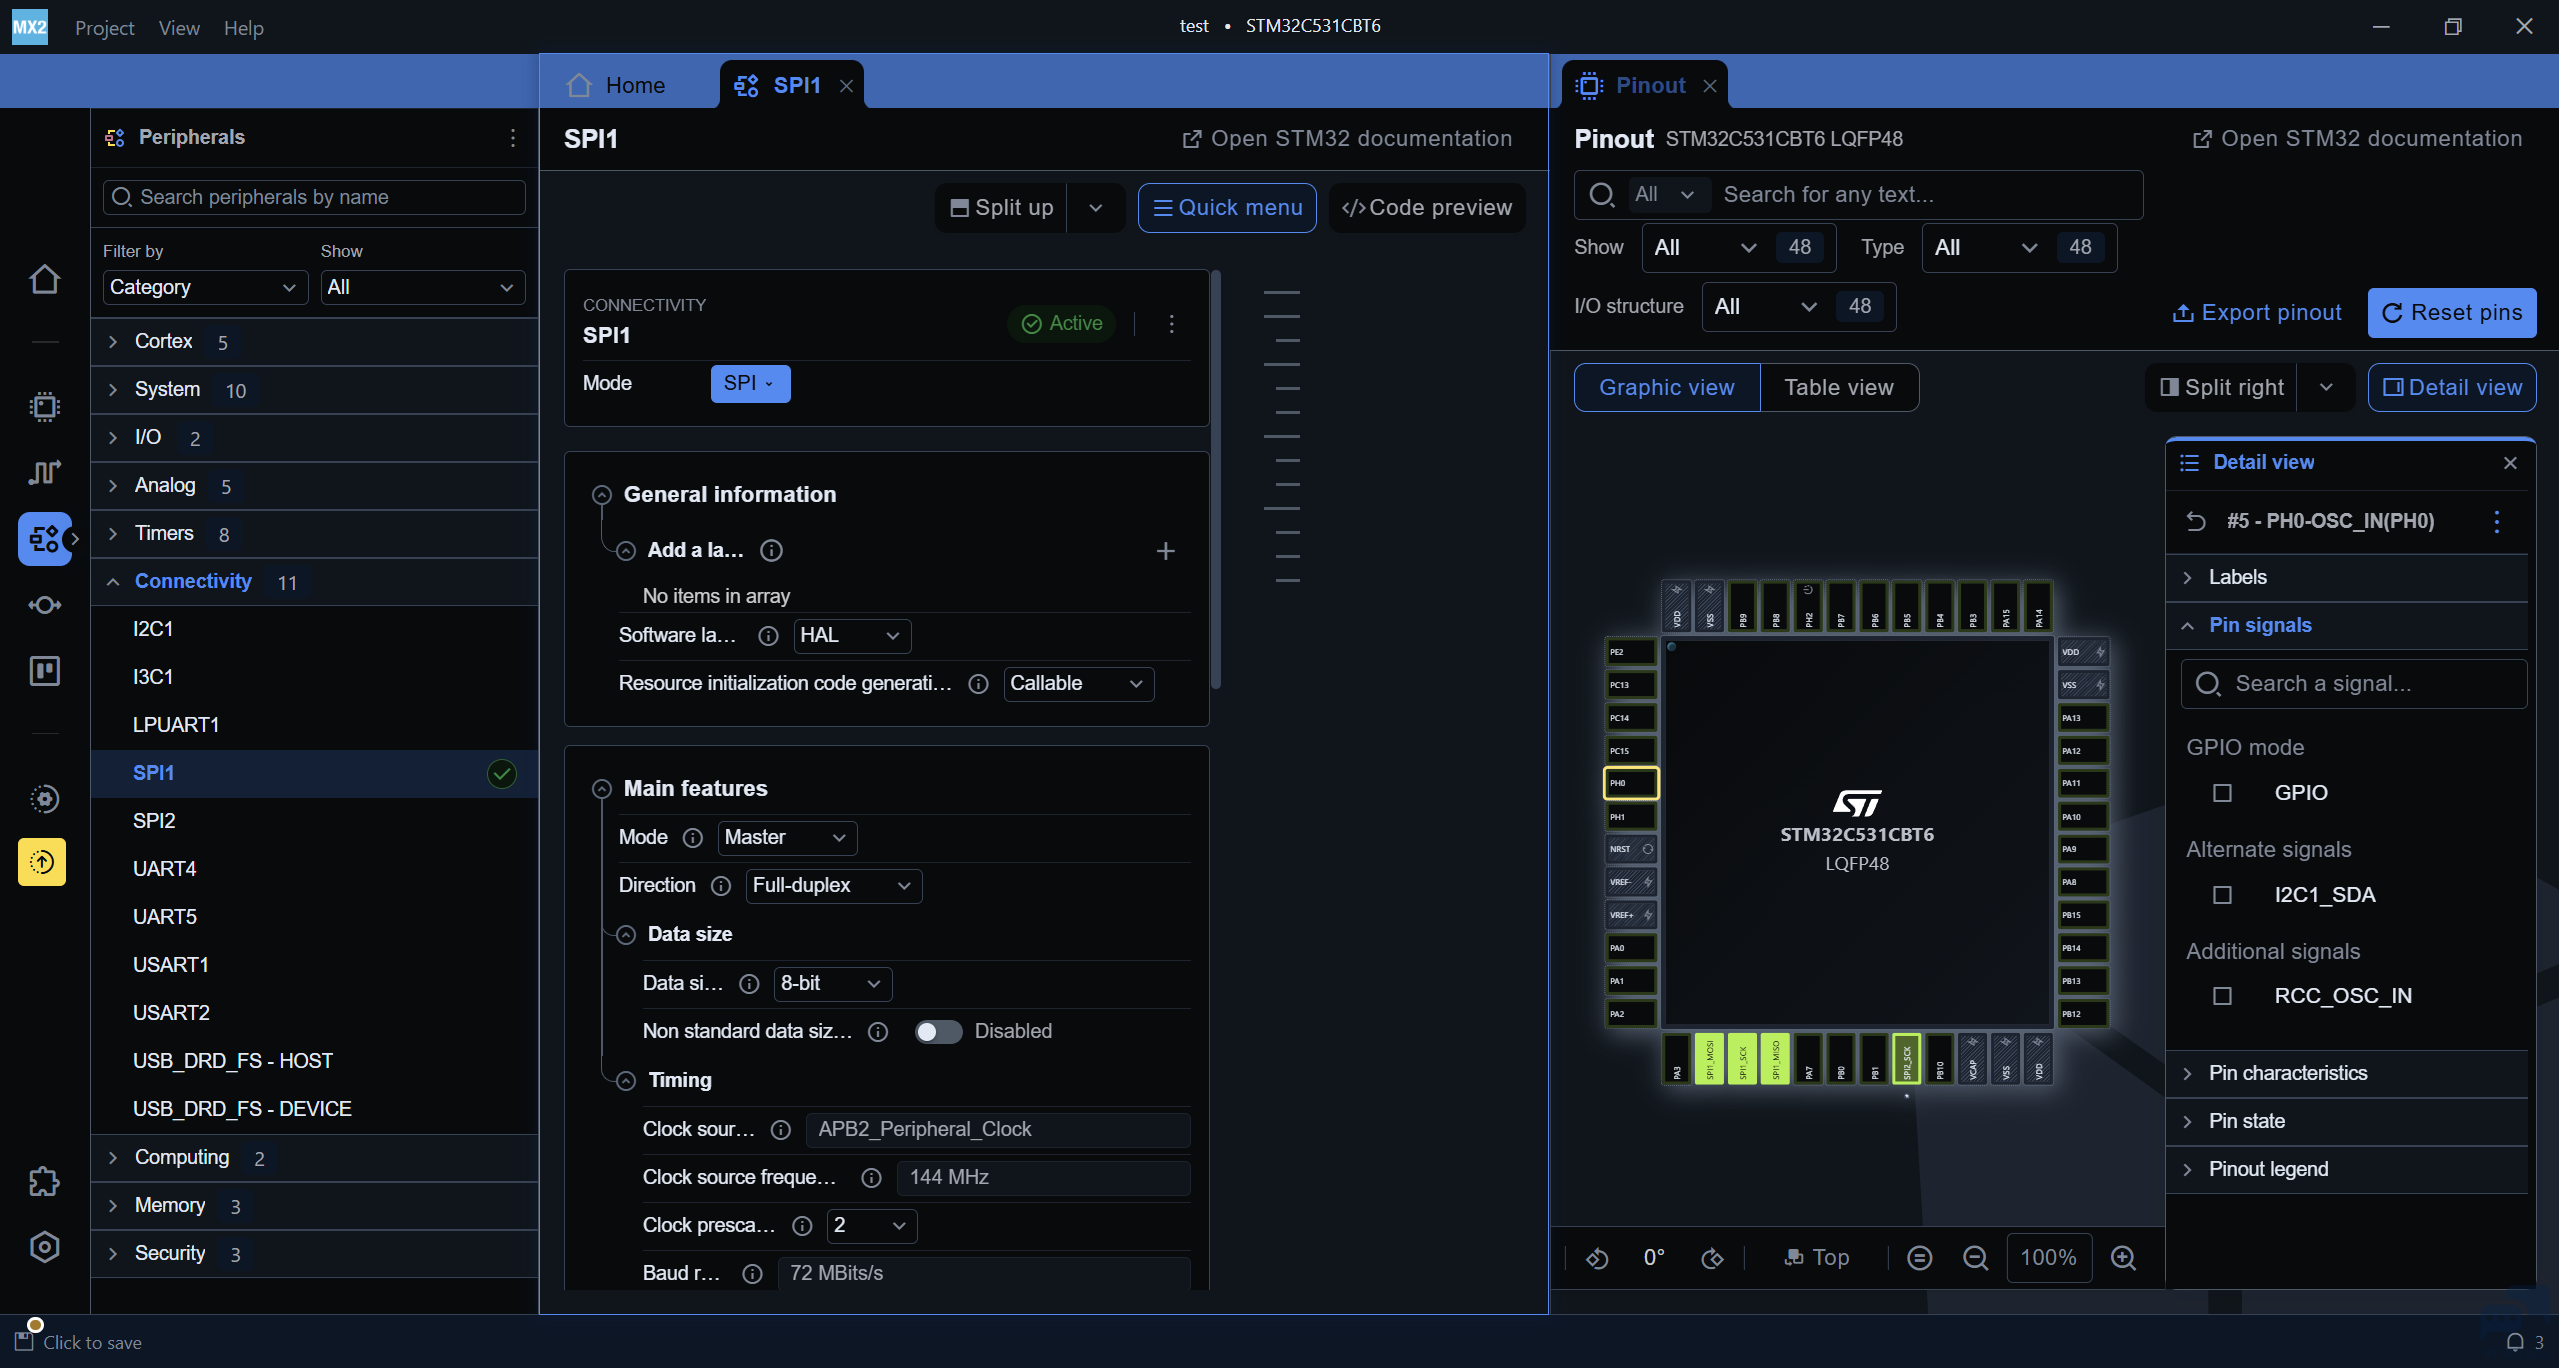Click the 100% zoom level field
Viewport: 2559px width, 1368px height.
click(x=2047, y=1258)
